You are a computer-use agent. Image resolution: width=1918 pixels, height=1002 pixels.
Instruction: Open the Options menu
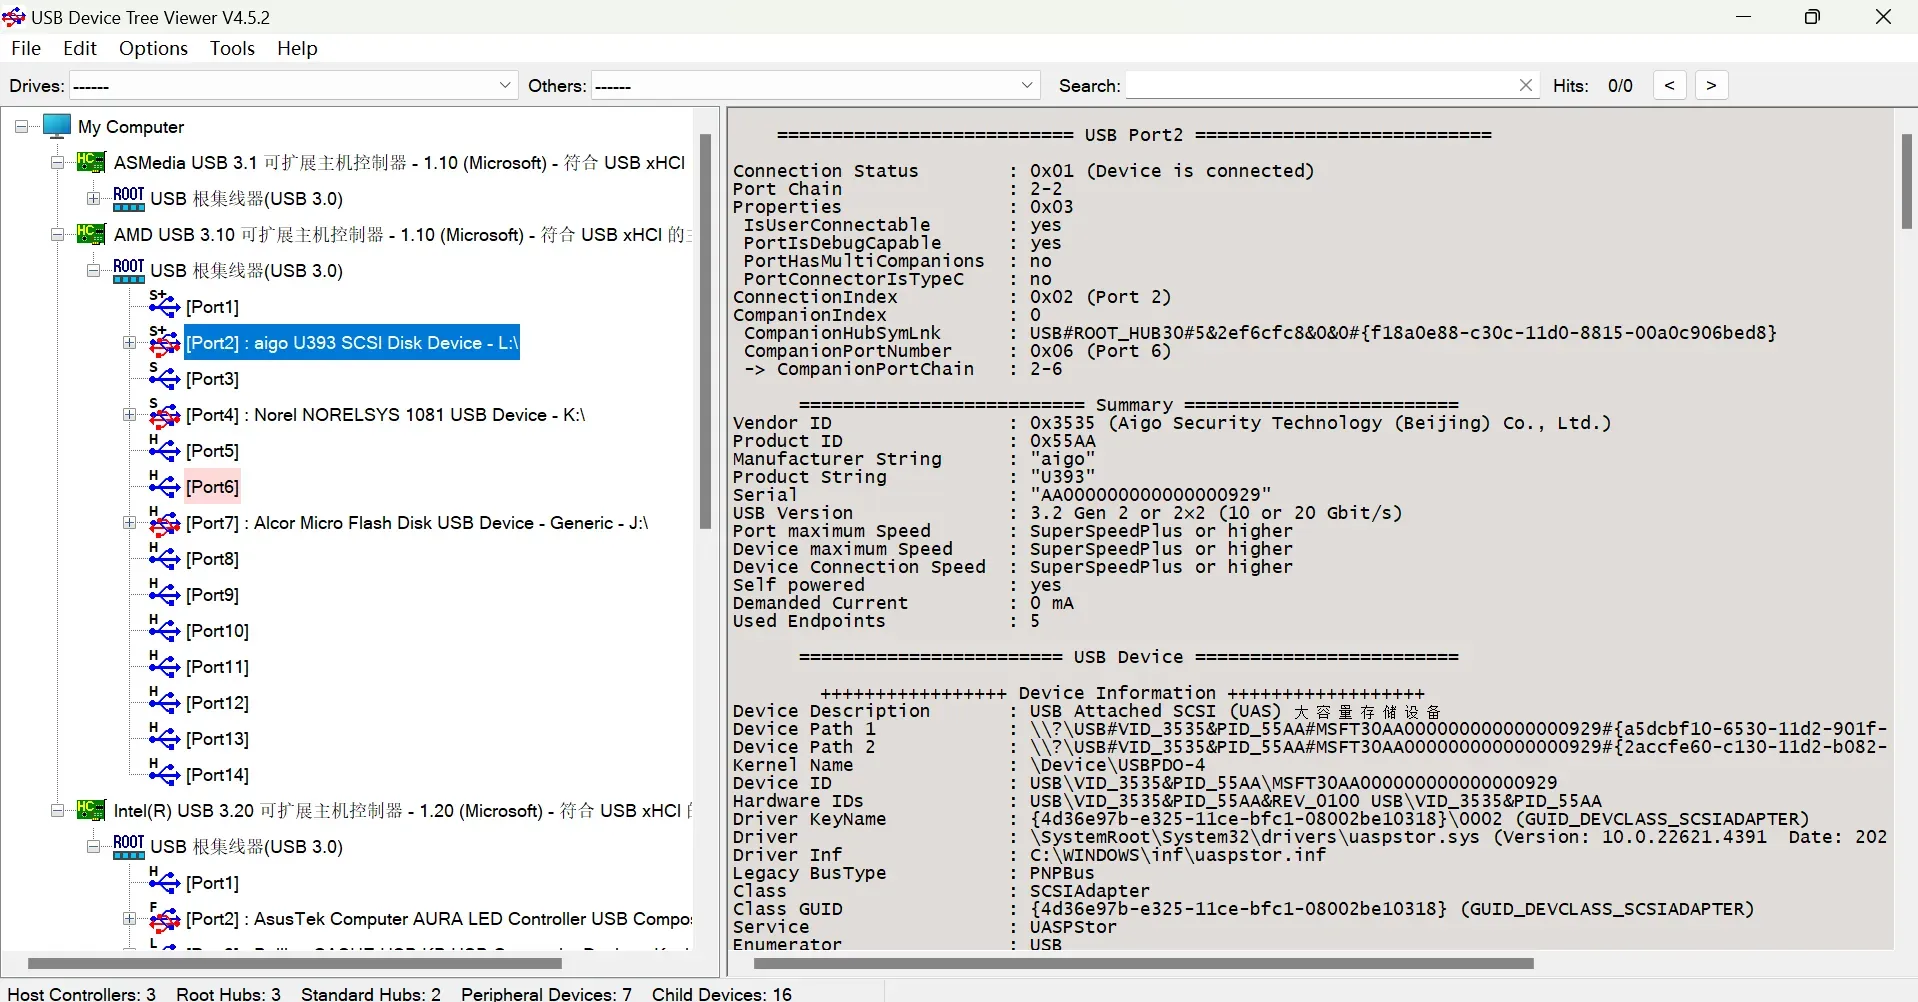(153, 48)
